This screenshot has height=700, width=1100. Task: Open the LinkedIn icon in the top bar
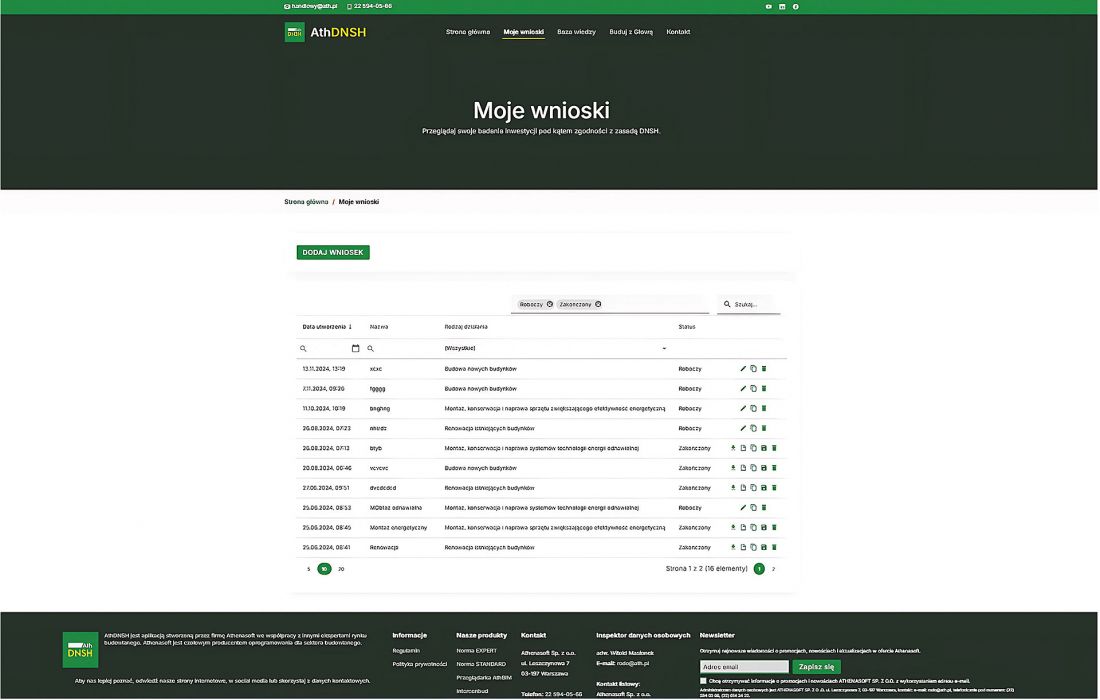coord(782,6)
